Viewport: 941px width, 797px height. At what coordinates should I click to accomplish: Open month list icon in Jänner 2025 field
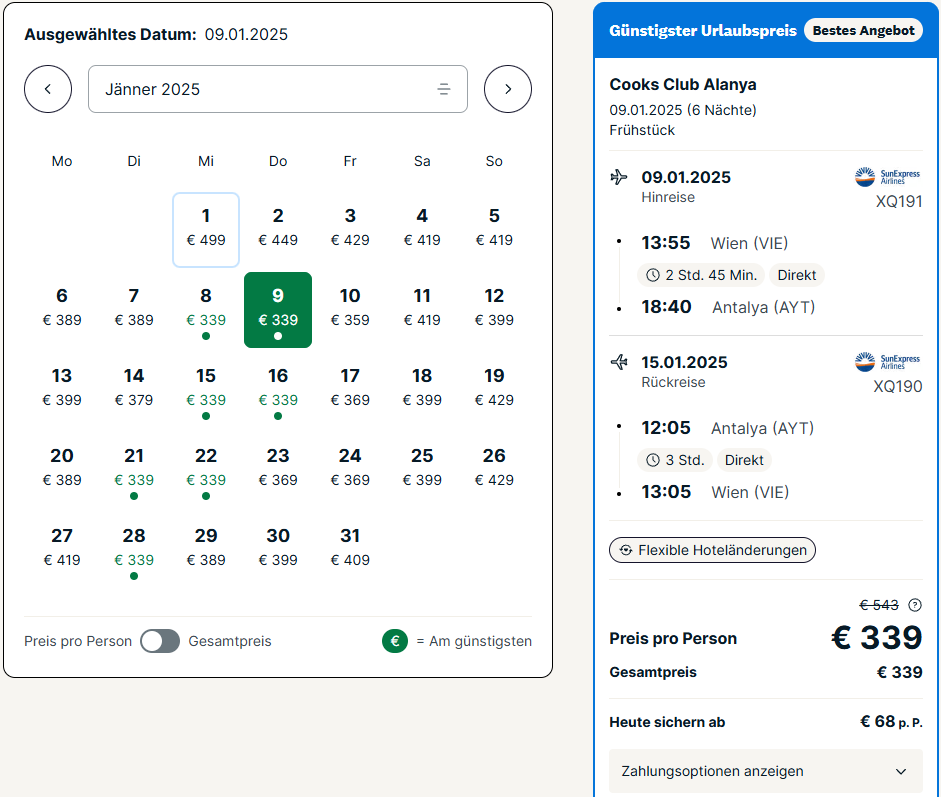click(443, 89)
